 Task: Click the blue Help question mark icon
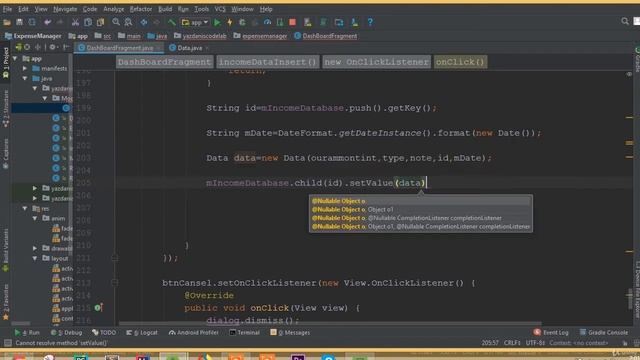(x=370, y=22)
